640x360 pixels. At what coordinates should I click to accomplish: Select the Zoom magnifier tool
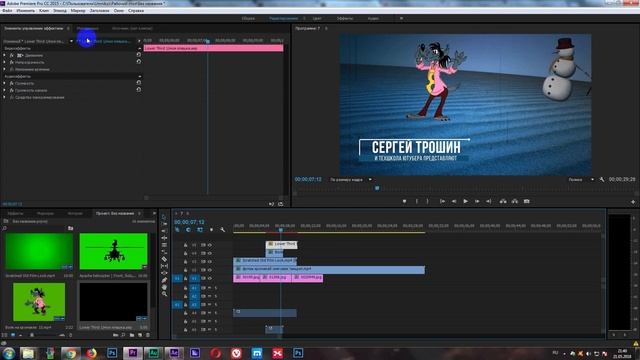pos(164,294)
